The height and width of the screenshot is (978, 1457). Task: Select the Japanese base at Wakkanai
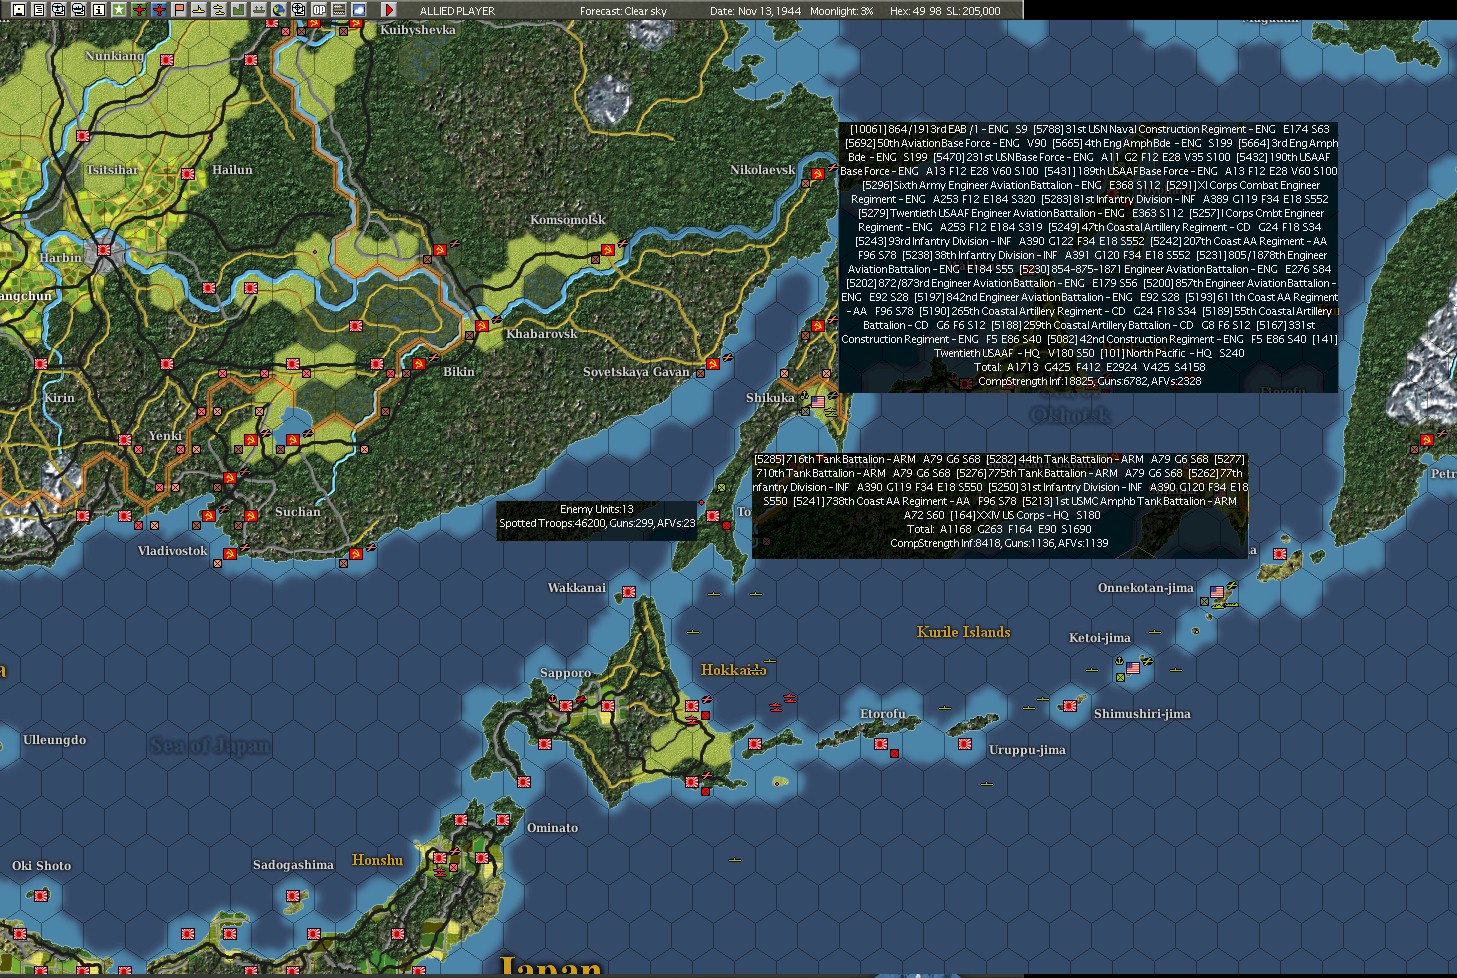(629, 592)
